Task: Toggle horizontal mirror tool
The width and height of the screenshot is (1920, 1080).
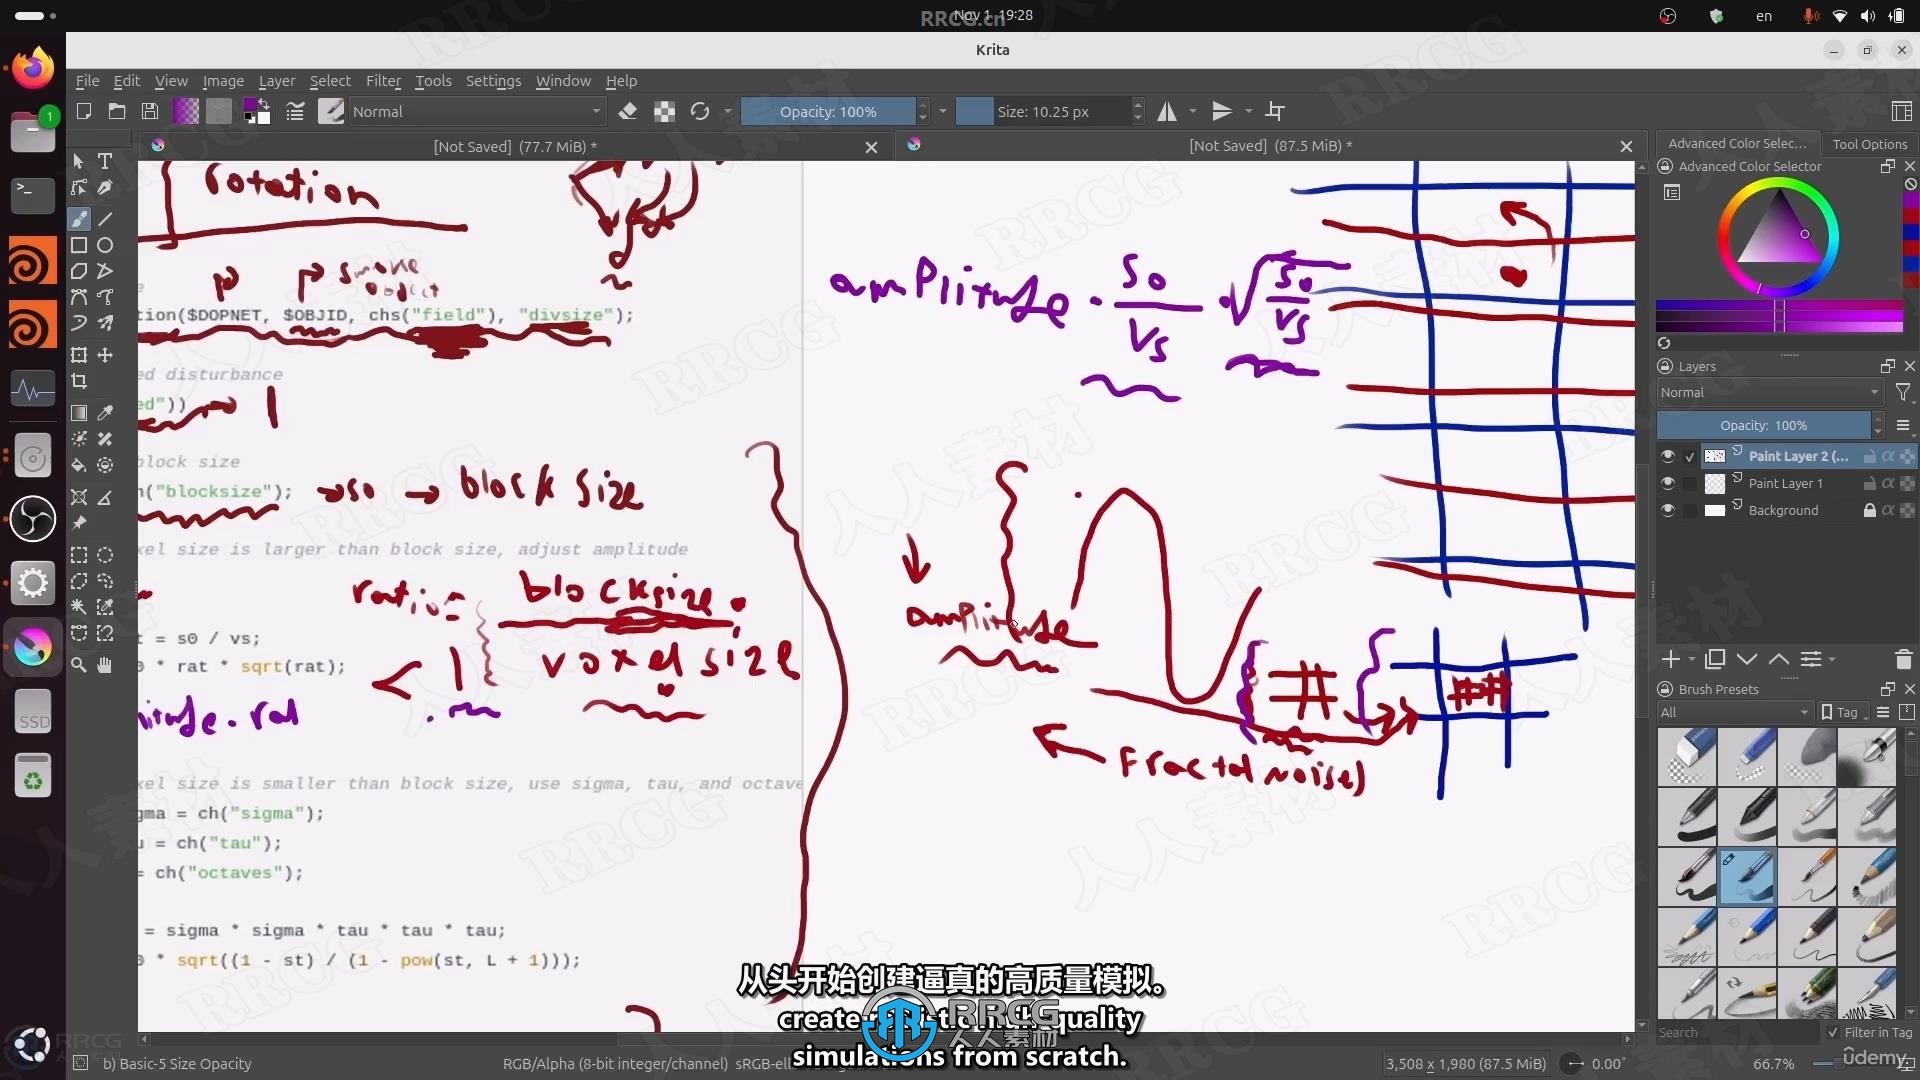Action: pyautogui.click(x=1167, y=111)
